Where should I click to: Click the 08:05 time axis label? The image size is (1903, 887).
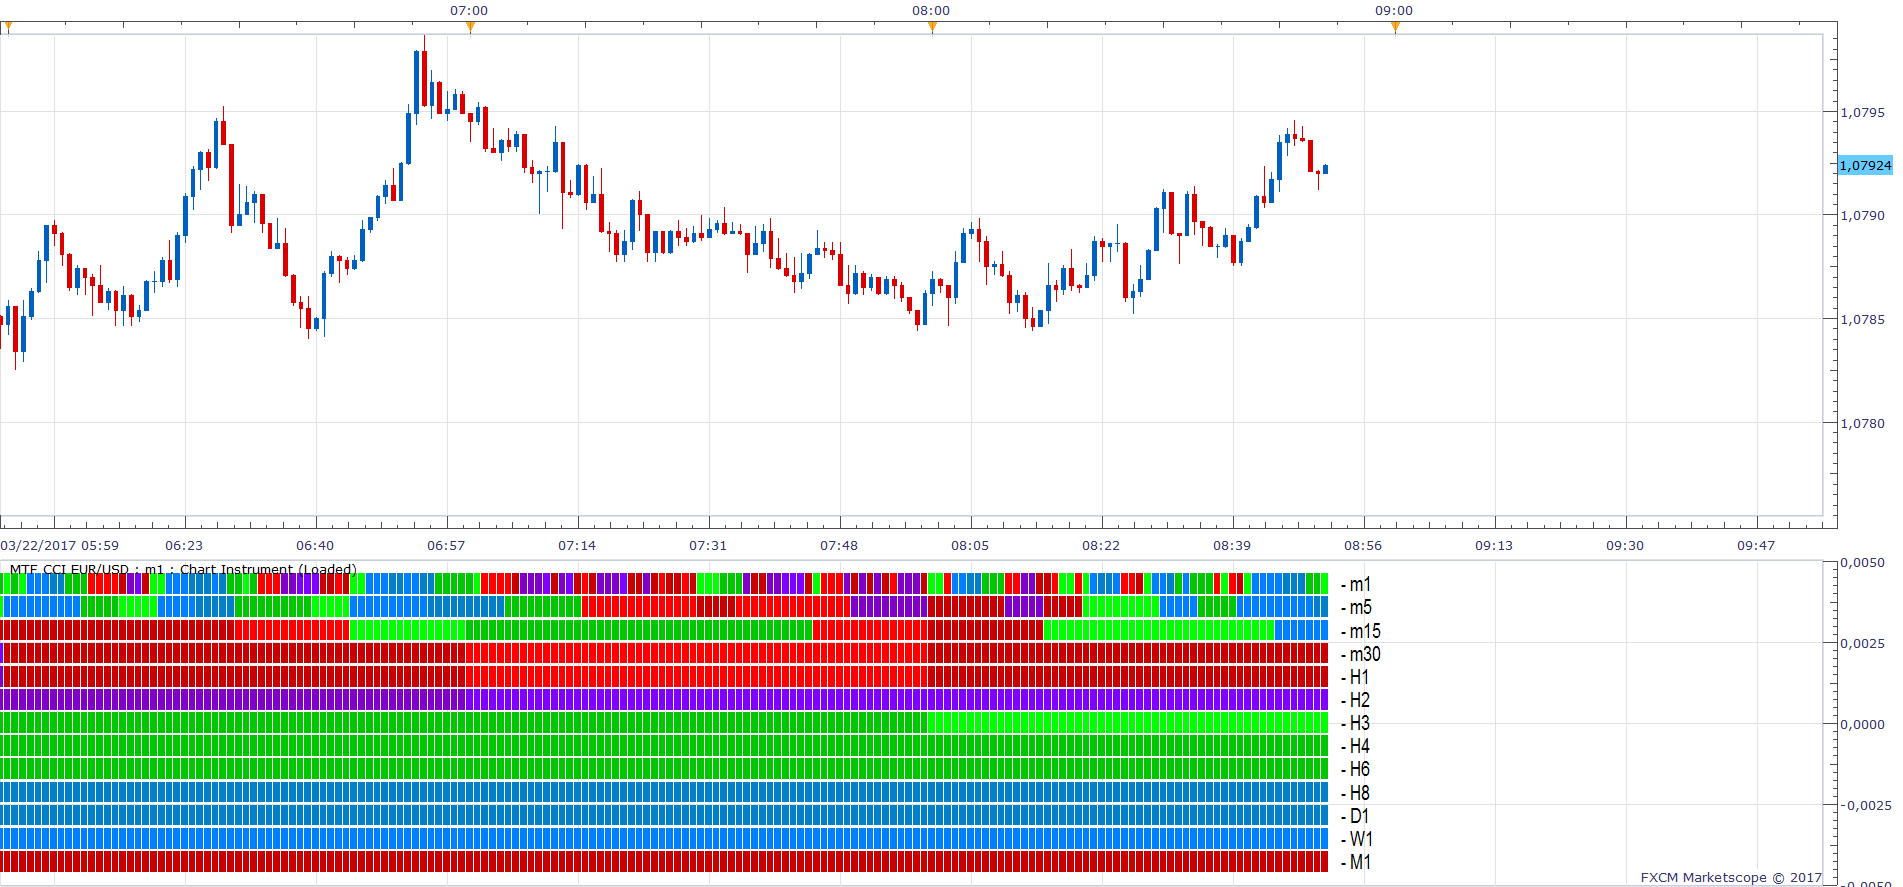tap(970, 545)
